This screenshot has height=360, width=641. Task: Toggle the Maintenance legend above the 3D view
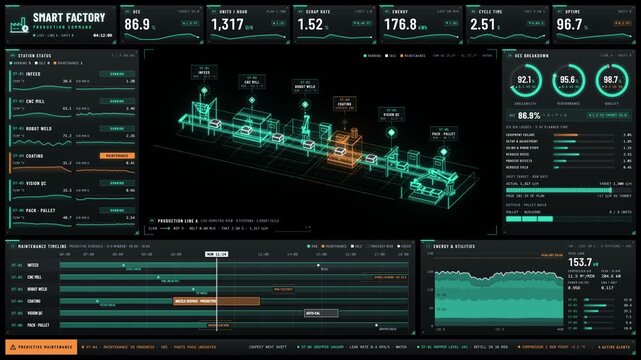tap(413, 56)
